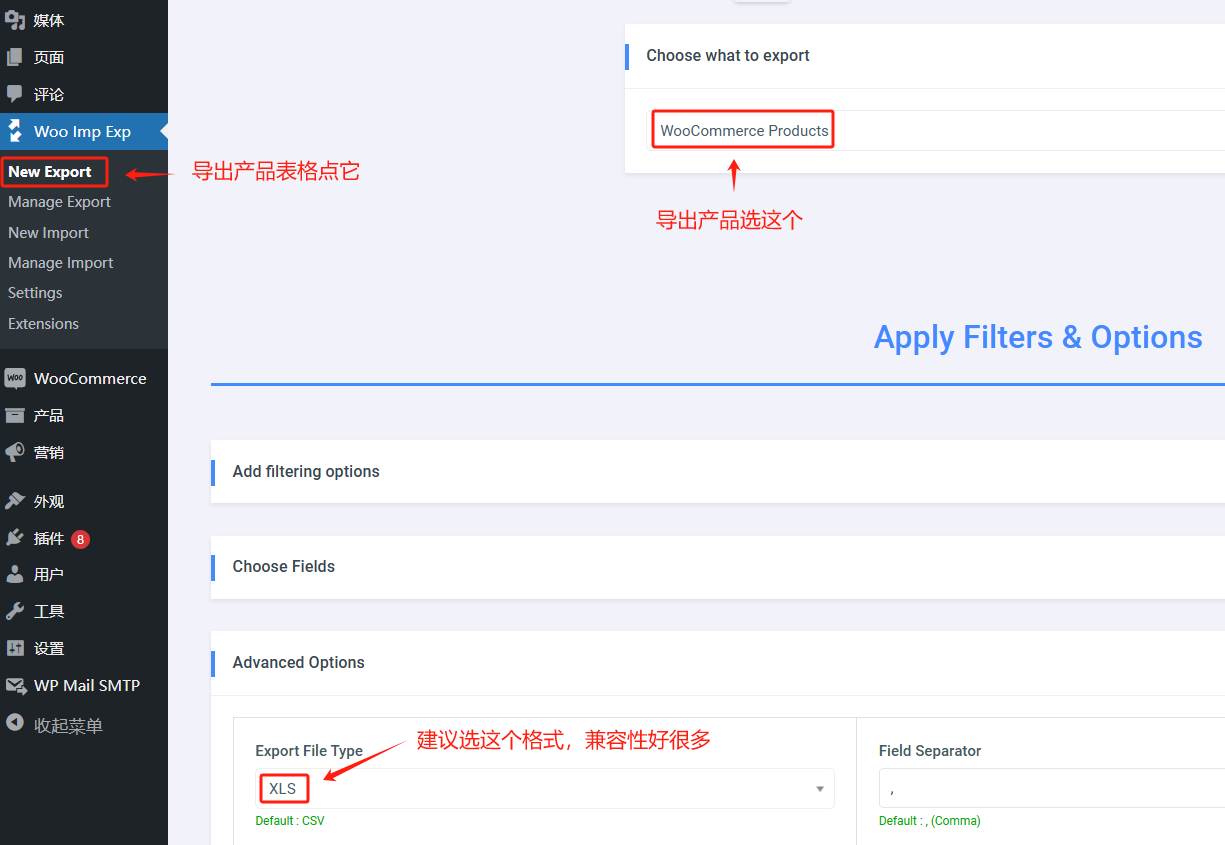Image resolution: width=1225 pixels, height=845 pixels.
Task: Open the 媒体 menu item
Action: 49,20
